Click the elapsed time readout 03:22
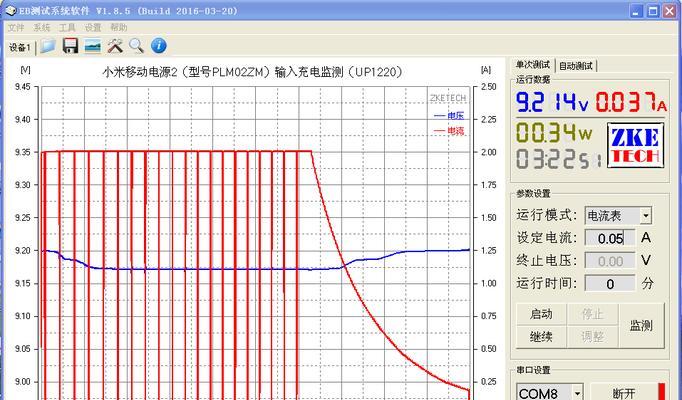The width and height of the screenshot is (682, 400). (x=558, y=159)
